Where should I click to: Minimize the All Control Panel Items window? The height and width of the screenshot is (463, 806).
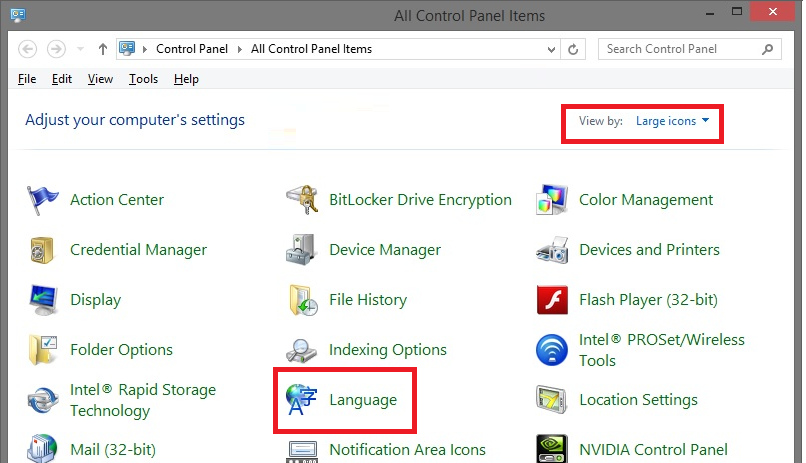tap(710, 13)
